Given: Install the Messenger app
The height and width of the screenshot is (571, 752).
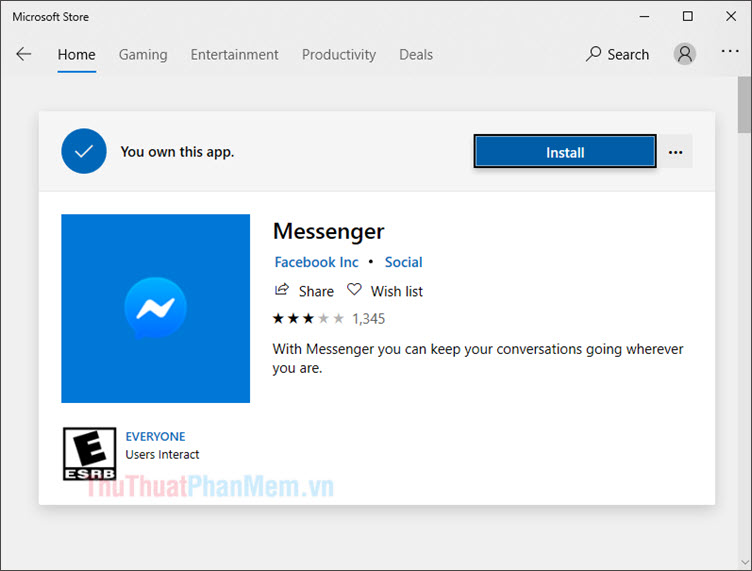Looking at the screenshot, I should 565,151.
